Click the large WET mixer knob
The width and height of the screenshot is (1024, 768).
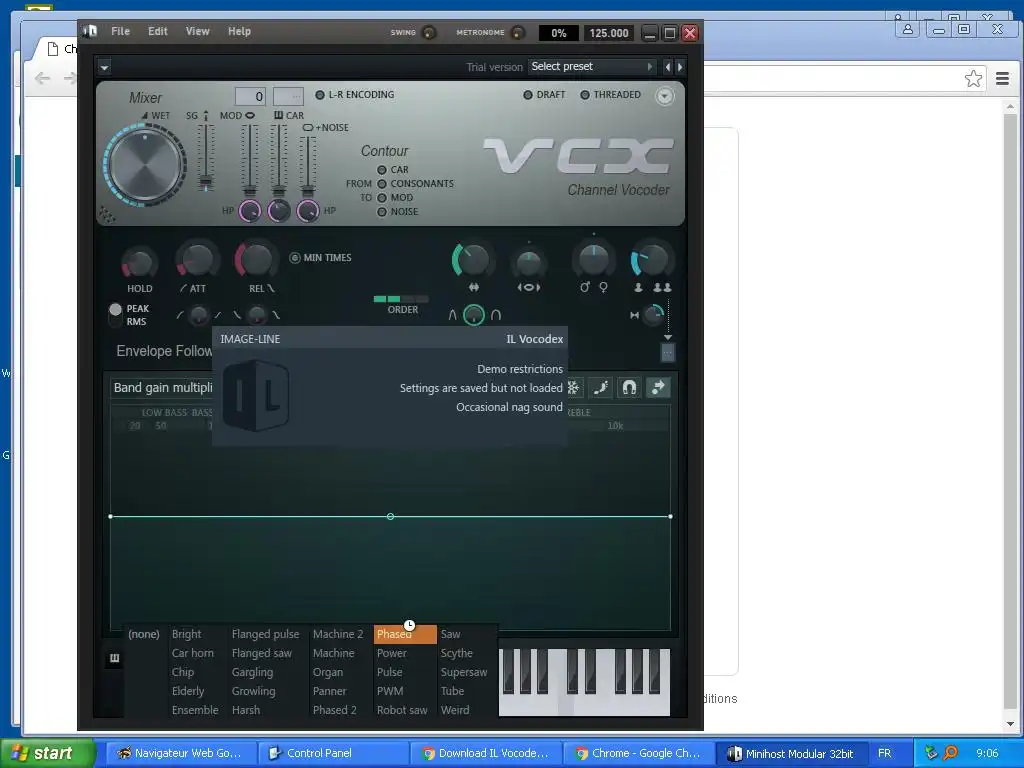click(144, 165)
